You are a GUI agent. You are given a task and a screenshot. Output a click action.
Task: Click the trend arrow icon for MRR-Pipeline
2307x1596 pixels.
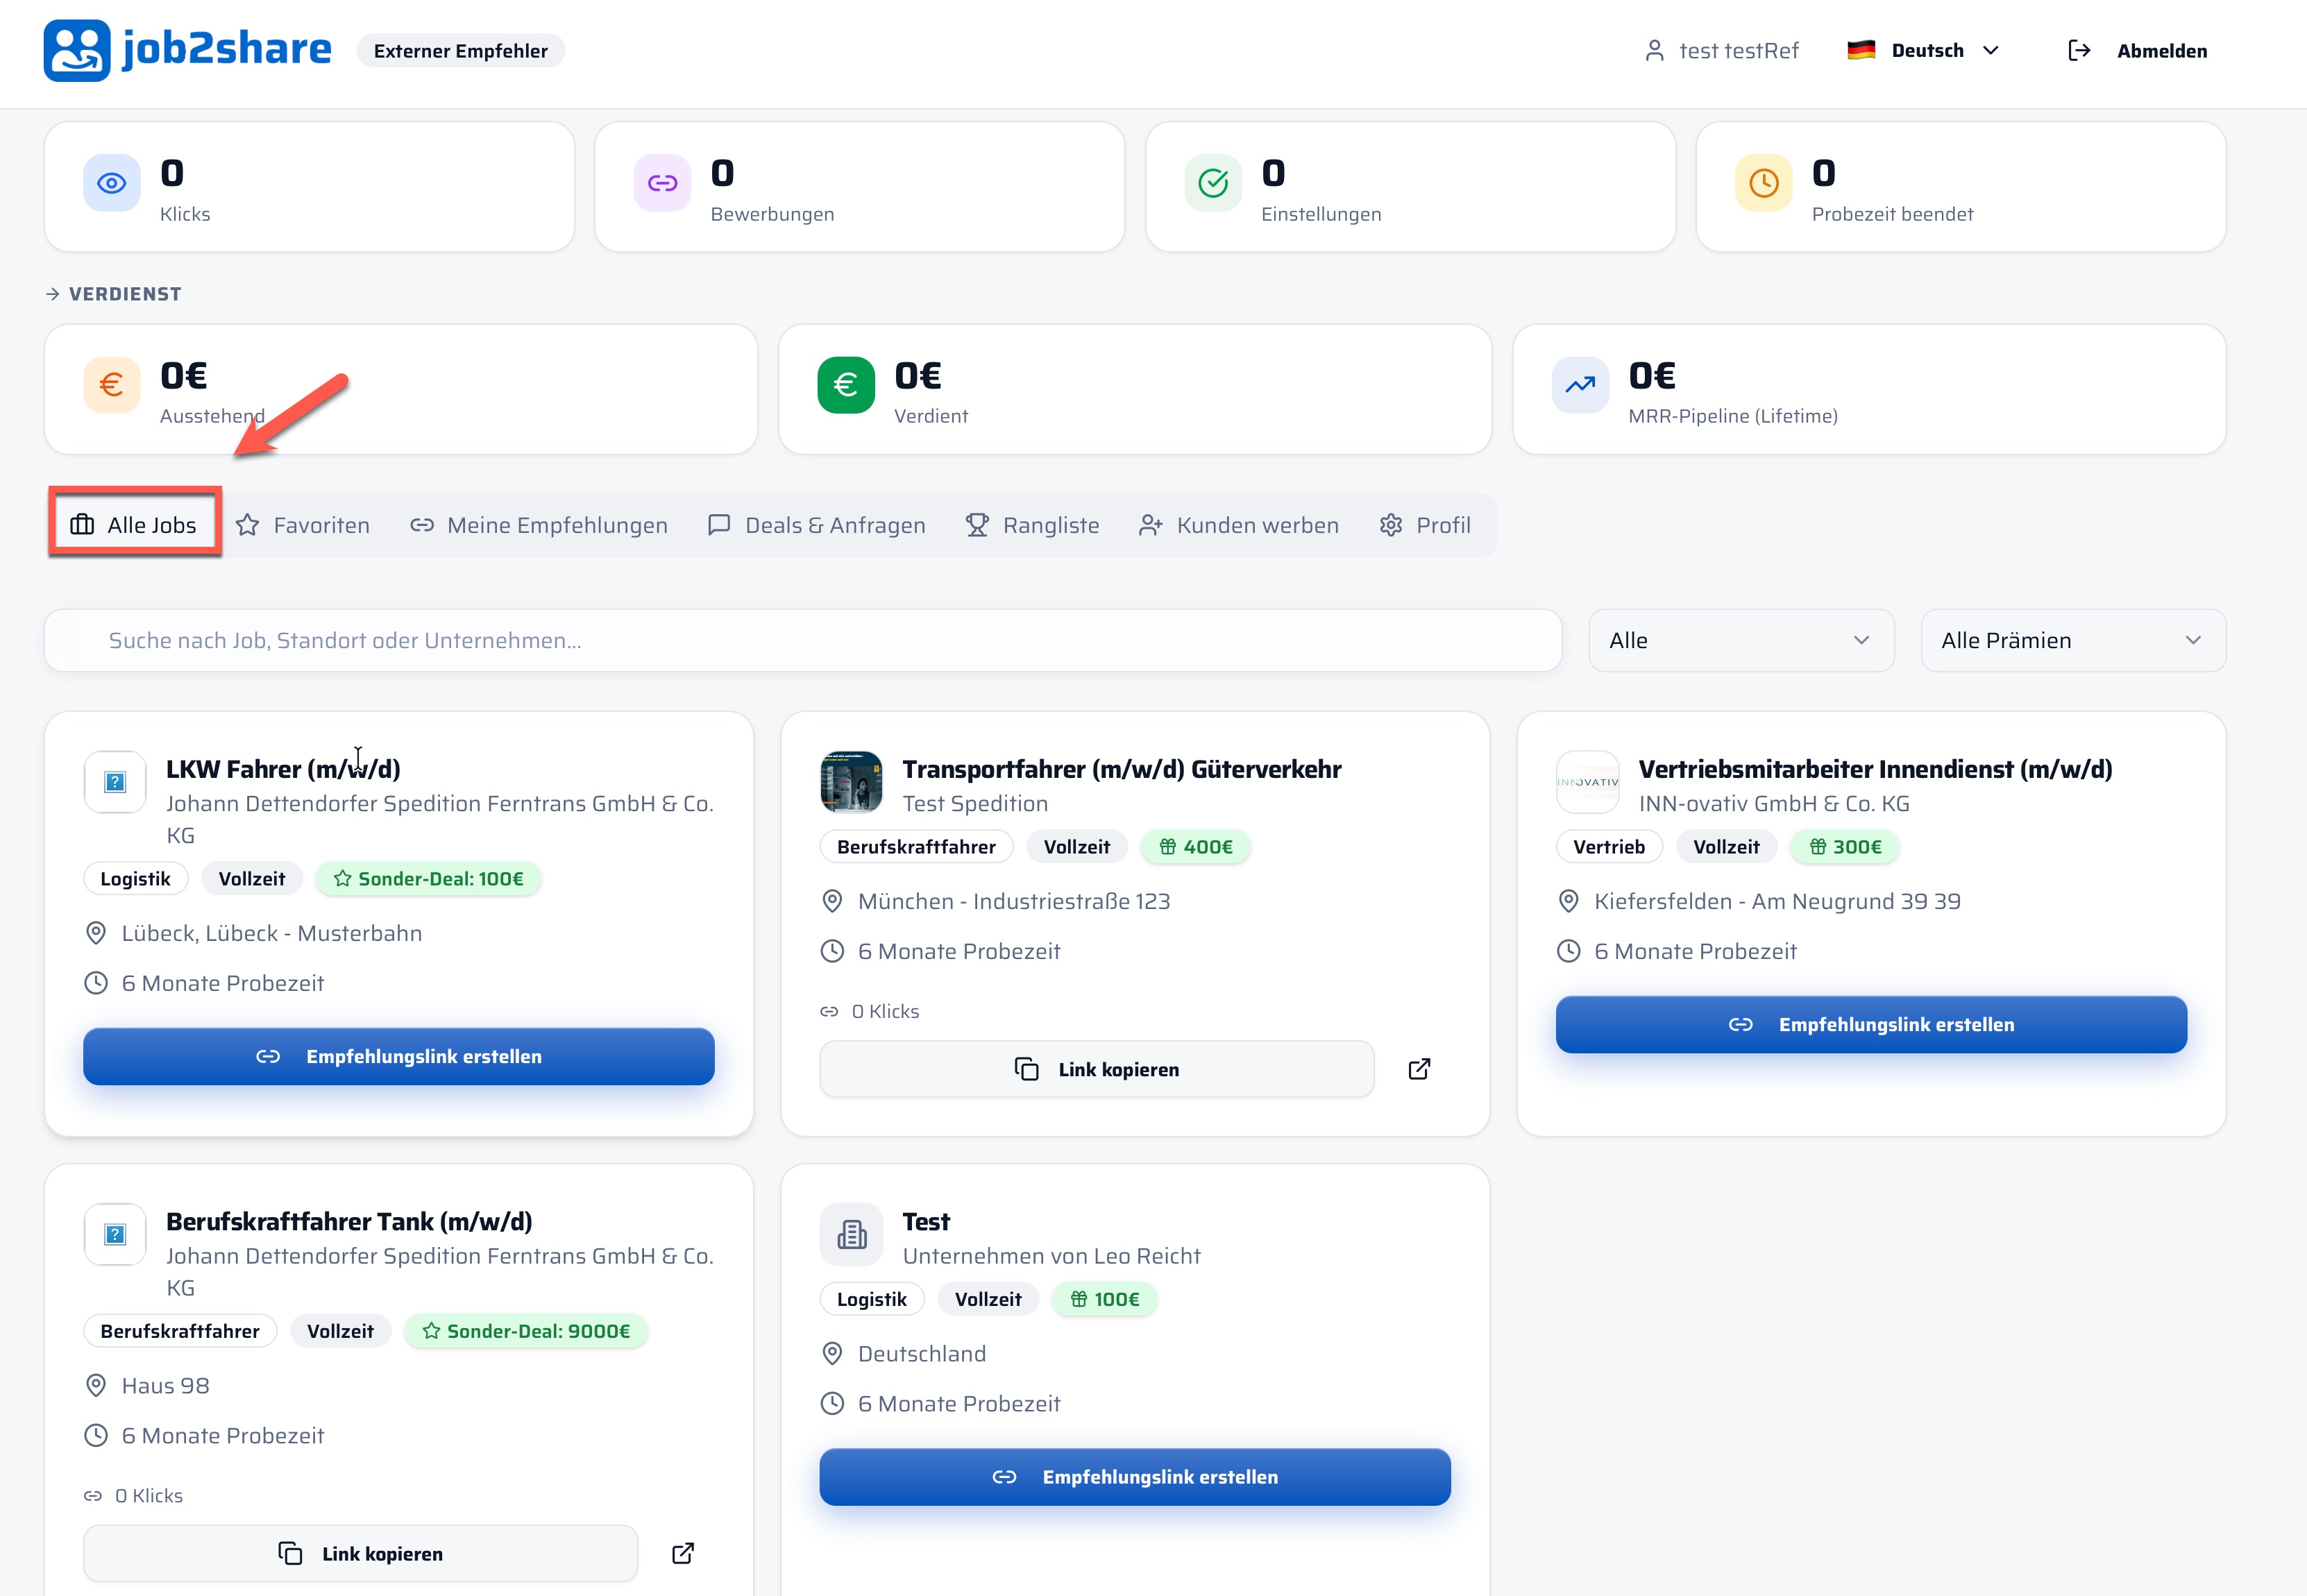(1580, 385)
